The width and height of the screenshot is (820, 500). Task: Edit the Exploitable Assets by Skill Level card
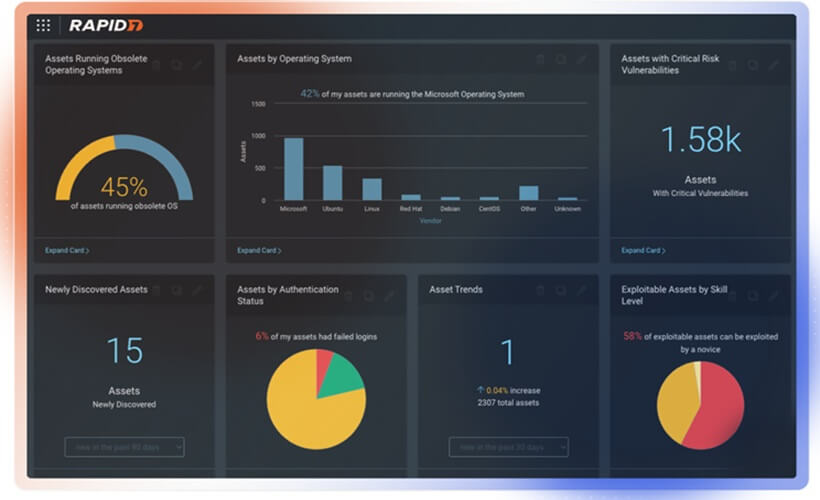click(773, 297)
